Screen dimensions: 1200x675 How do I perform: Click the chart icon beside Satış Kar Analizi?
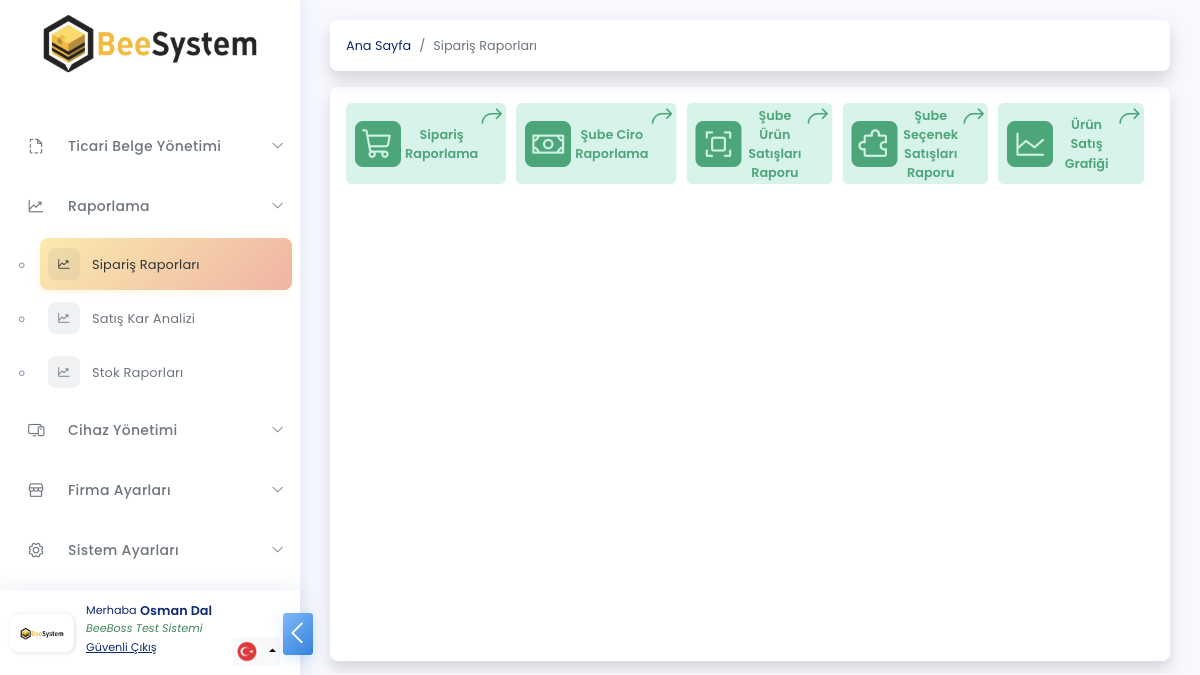pyautogui.click(x=64, y=318)
